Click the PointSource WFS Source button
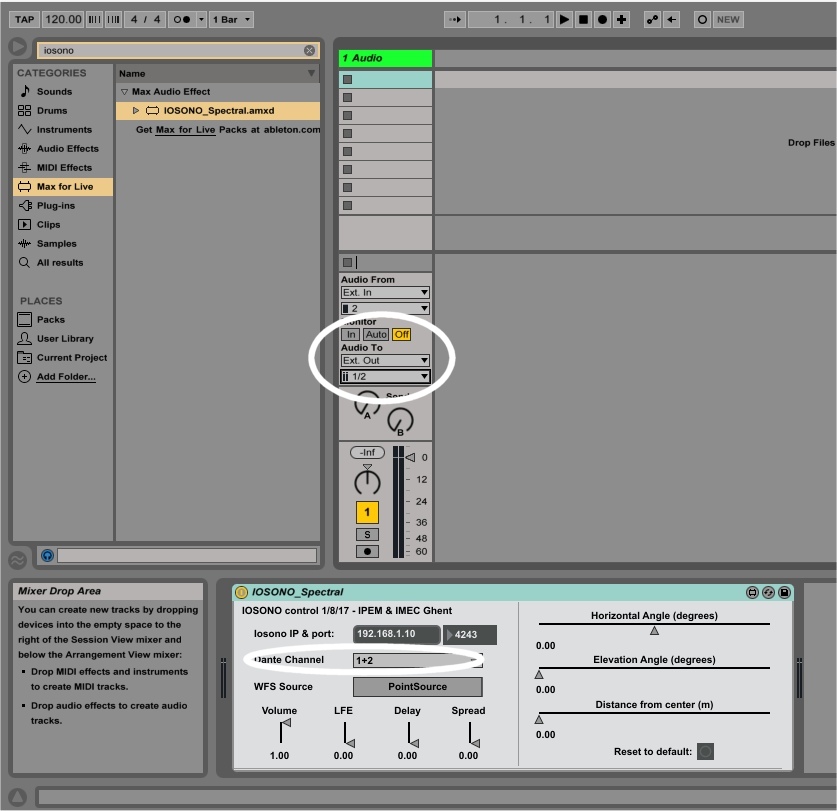The width and height of the screenshot is (837, 811). pyautogui.click(x=417, y=687)
